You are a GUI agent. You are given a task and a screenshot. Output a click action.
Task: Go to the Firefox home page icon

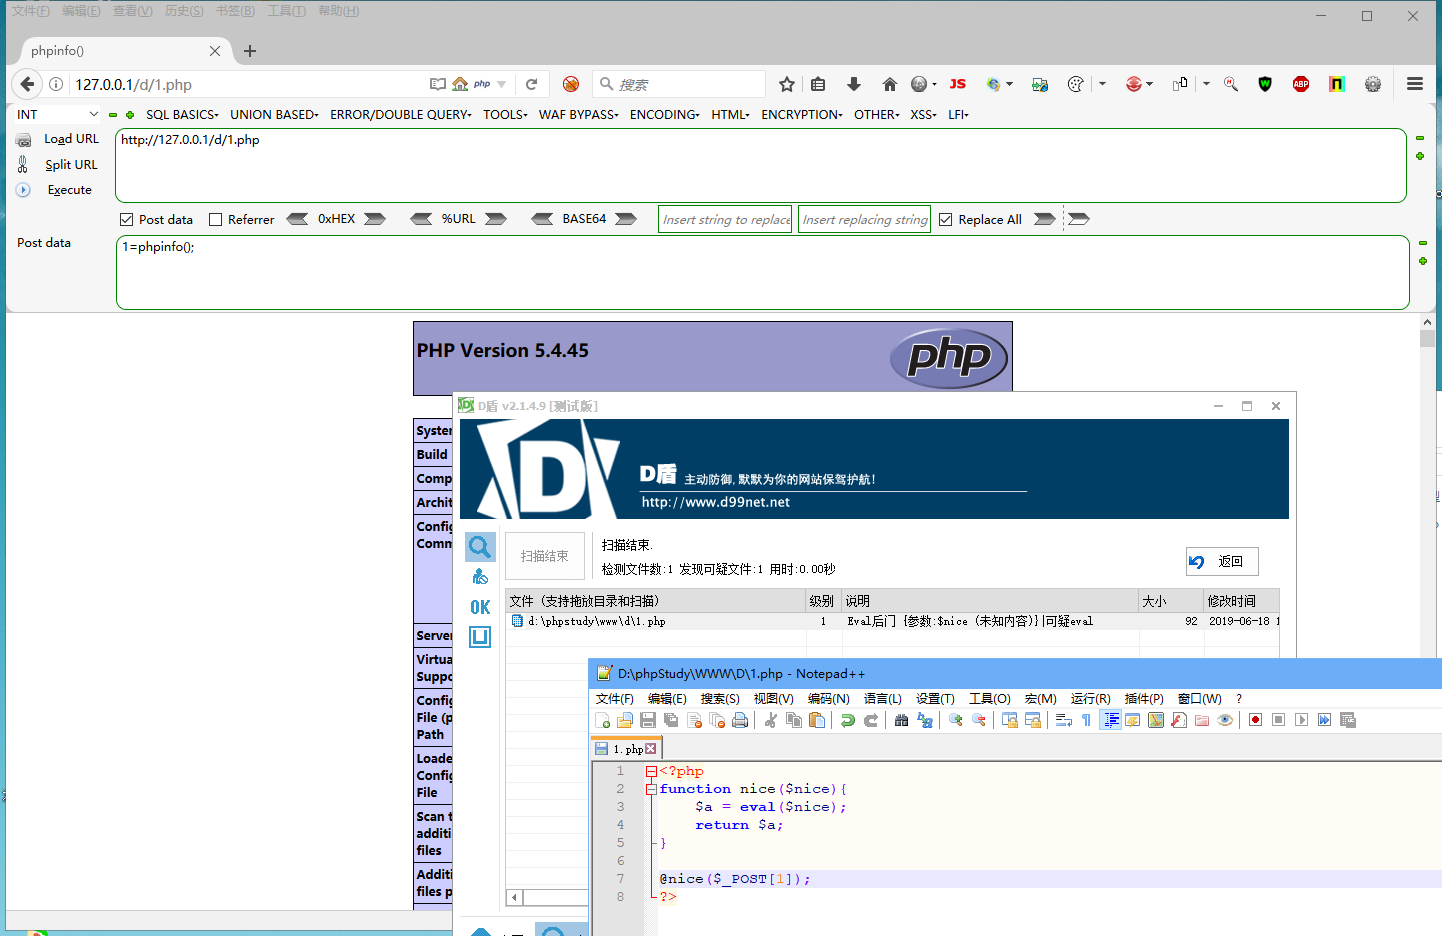(x=890, y=84)
